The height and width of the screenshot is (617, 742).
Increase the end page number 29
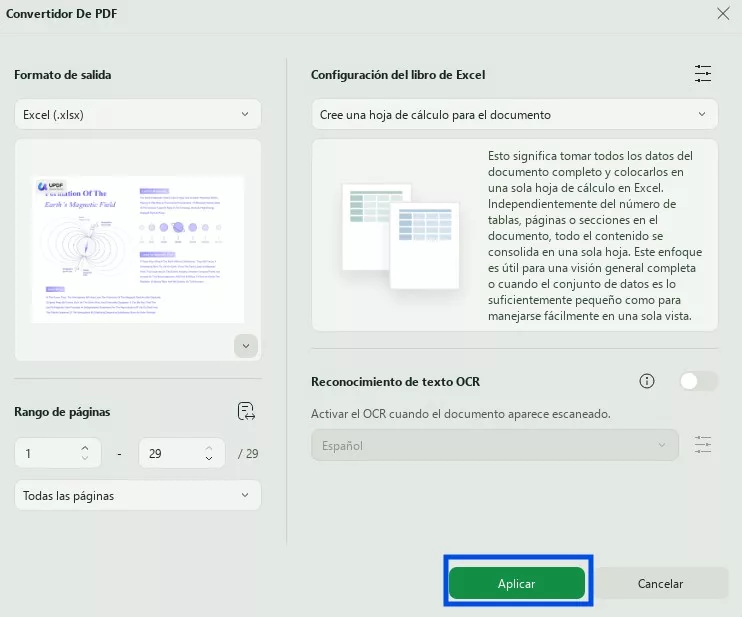coord(209,448)
